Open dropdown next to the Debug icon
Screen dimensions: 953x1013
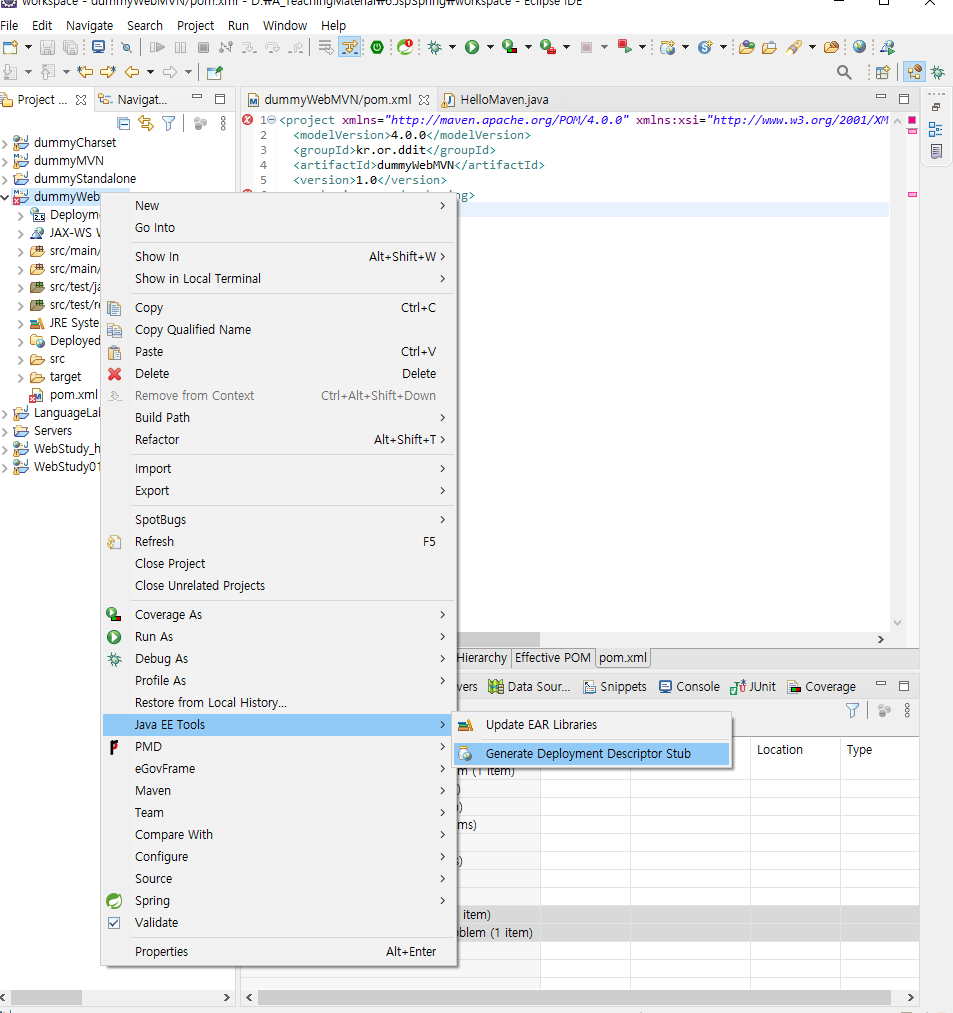pos(452,47)
